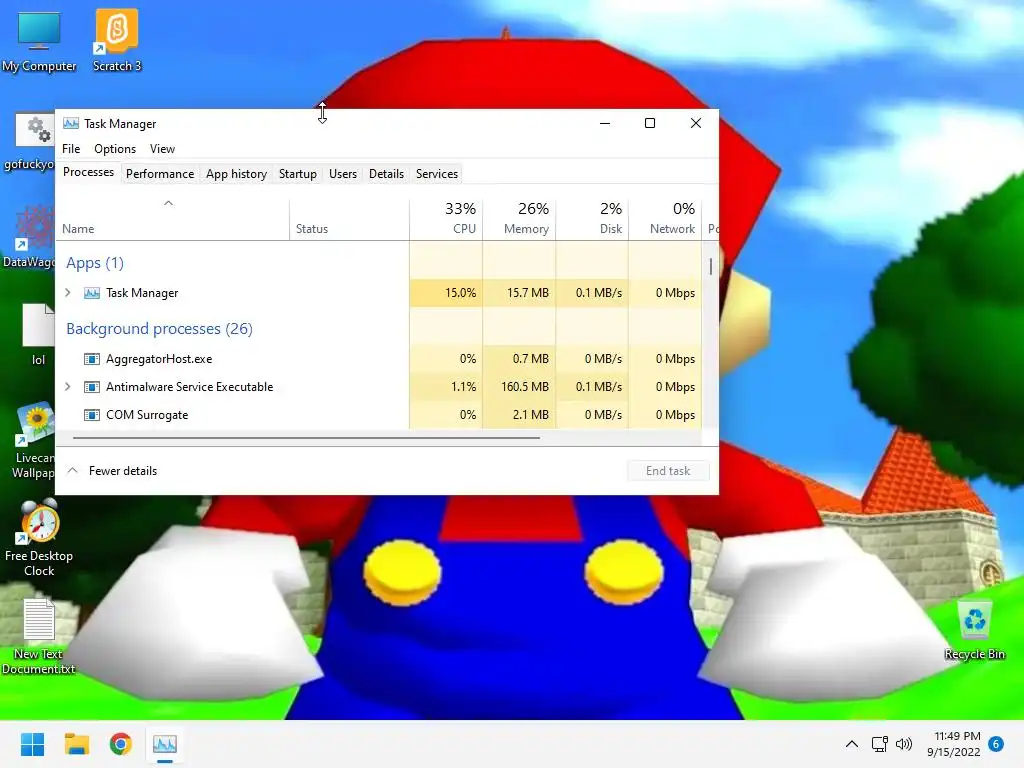Close the Task Manager window
Screen dimensions: 1024x768
click(x=696, y=123)
